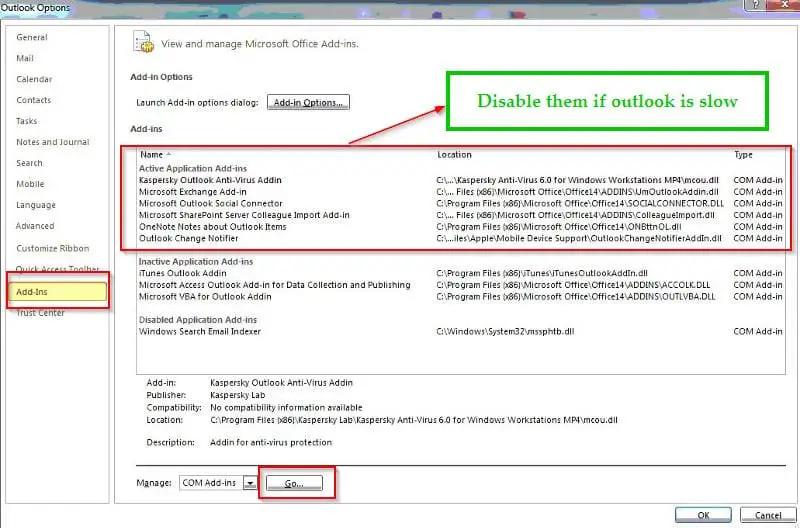Go to Customize Ribbon settings
This screenshot has width=800, height=528.
(53, 248)
